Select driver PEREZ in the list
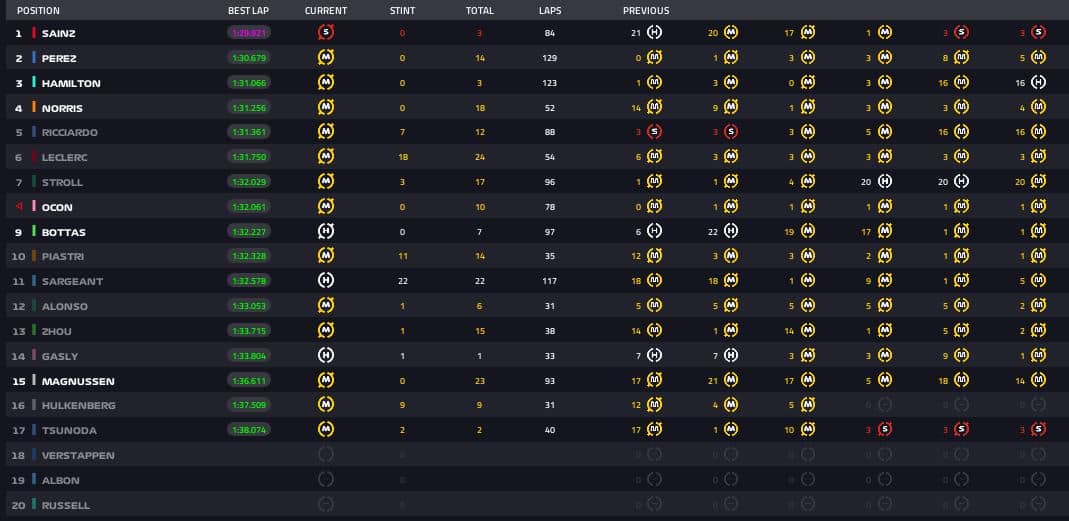 [59, 58]
